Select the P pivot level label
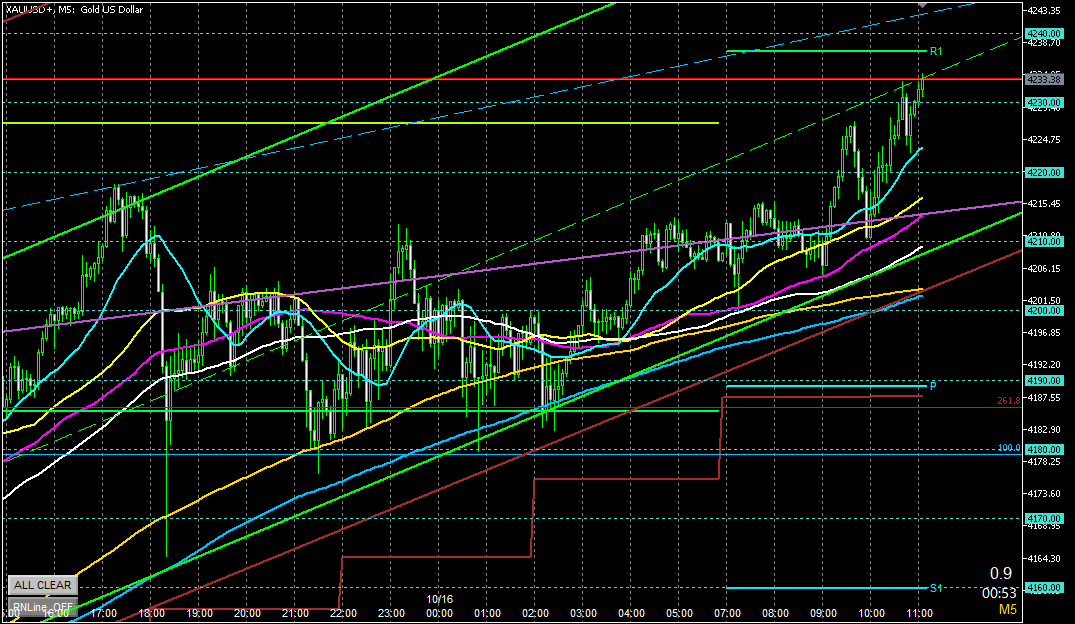The image size is (1075, 624). [932, 386]
